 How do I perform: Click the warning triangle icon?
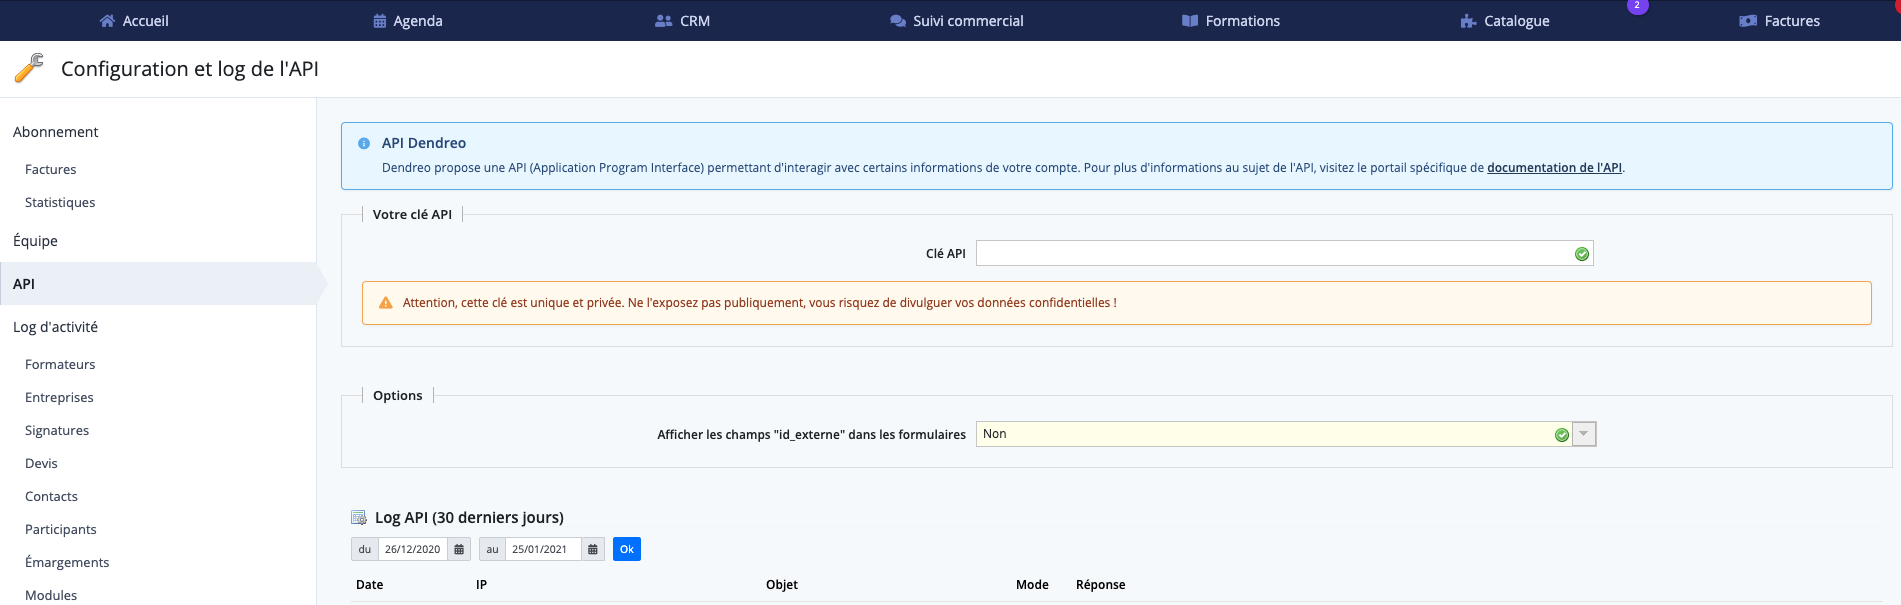386,303
